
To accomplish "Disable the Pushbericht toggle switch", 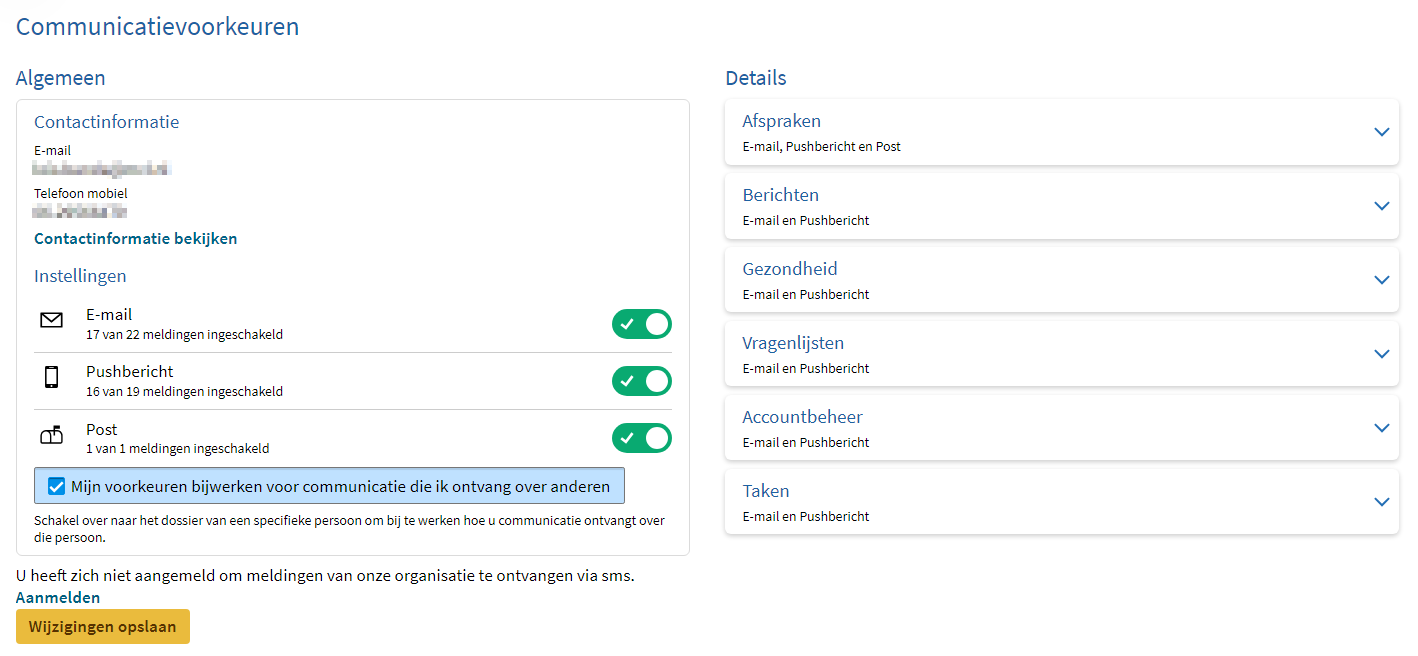I will pyautogui.click(x=641, y=381).
